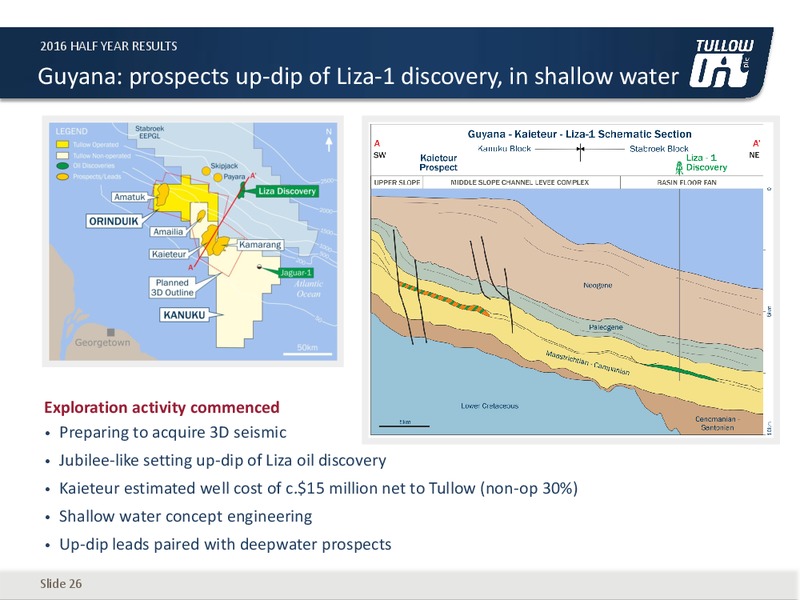Click the Slide 26 footer label

(x=61, y=584)
